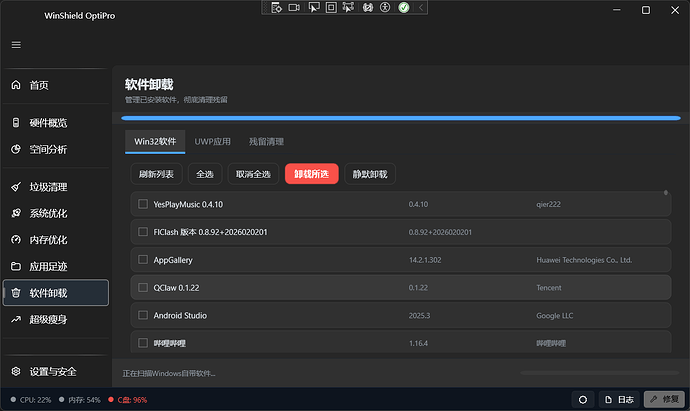Click publisher Huawei Technologies Co., Ltd.
The height and width of the screenshot is (411, 690).
(x=584, y=260)
